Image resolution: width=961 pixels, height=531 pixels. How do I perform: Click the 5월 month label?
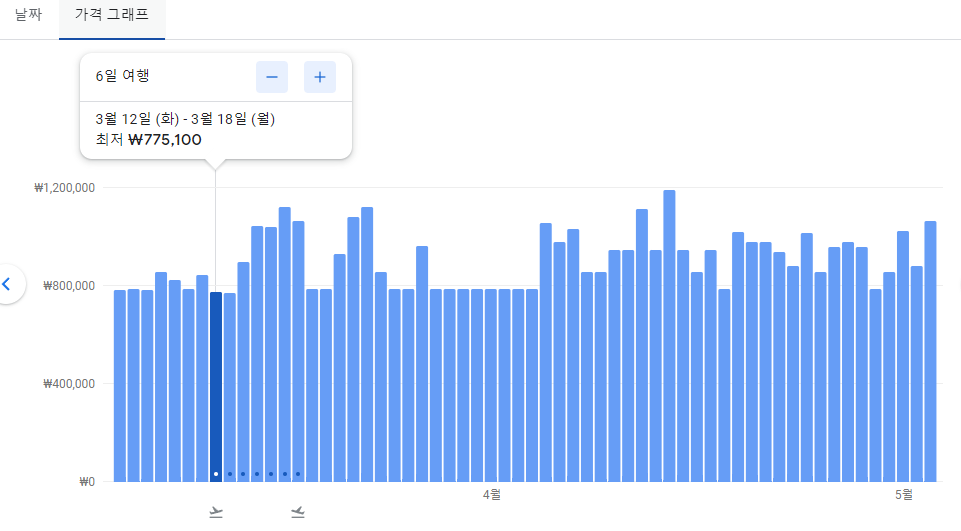coord(903,494)
